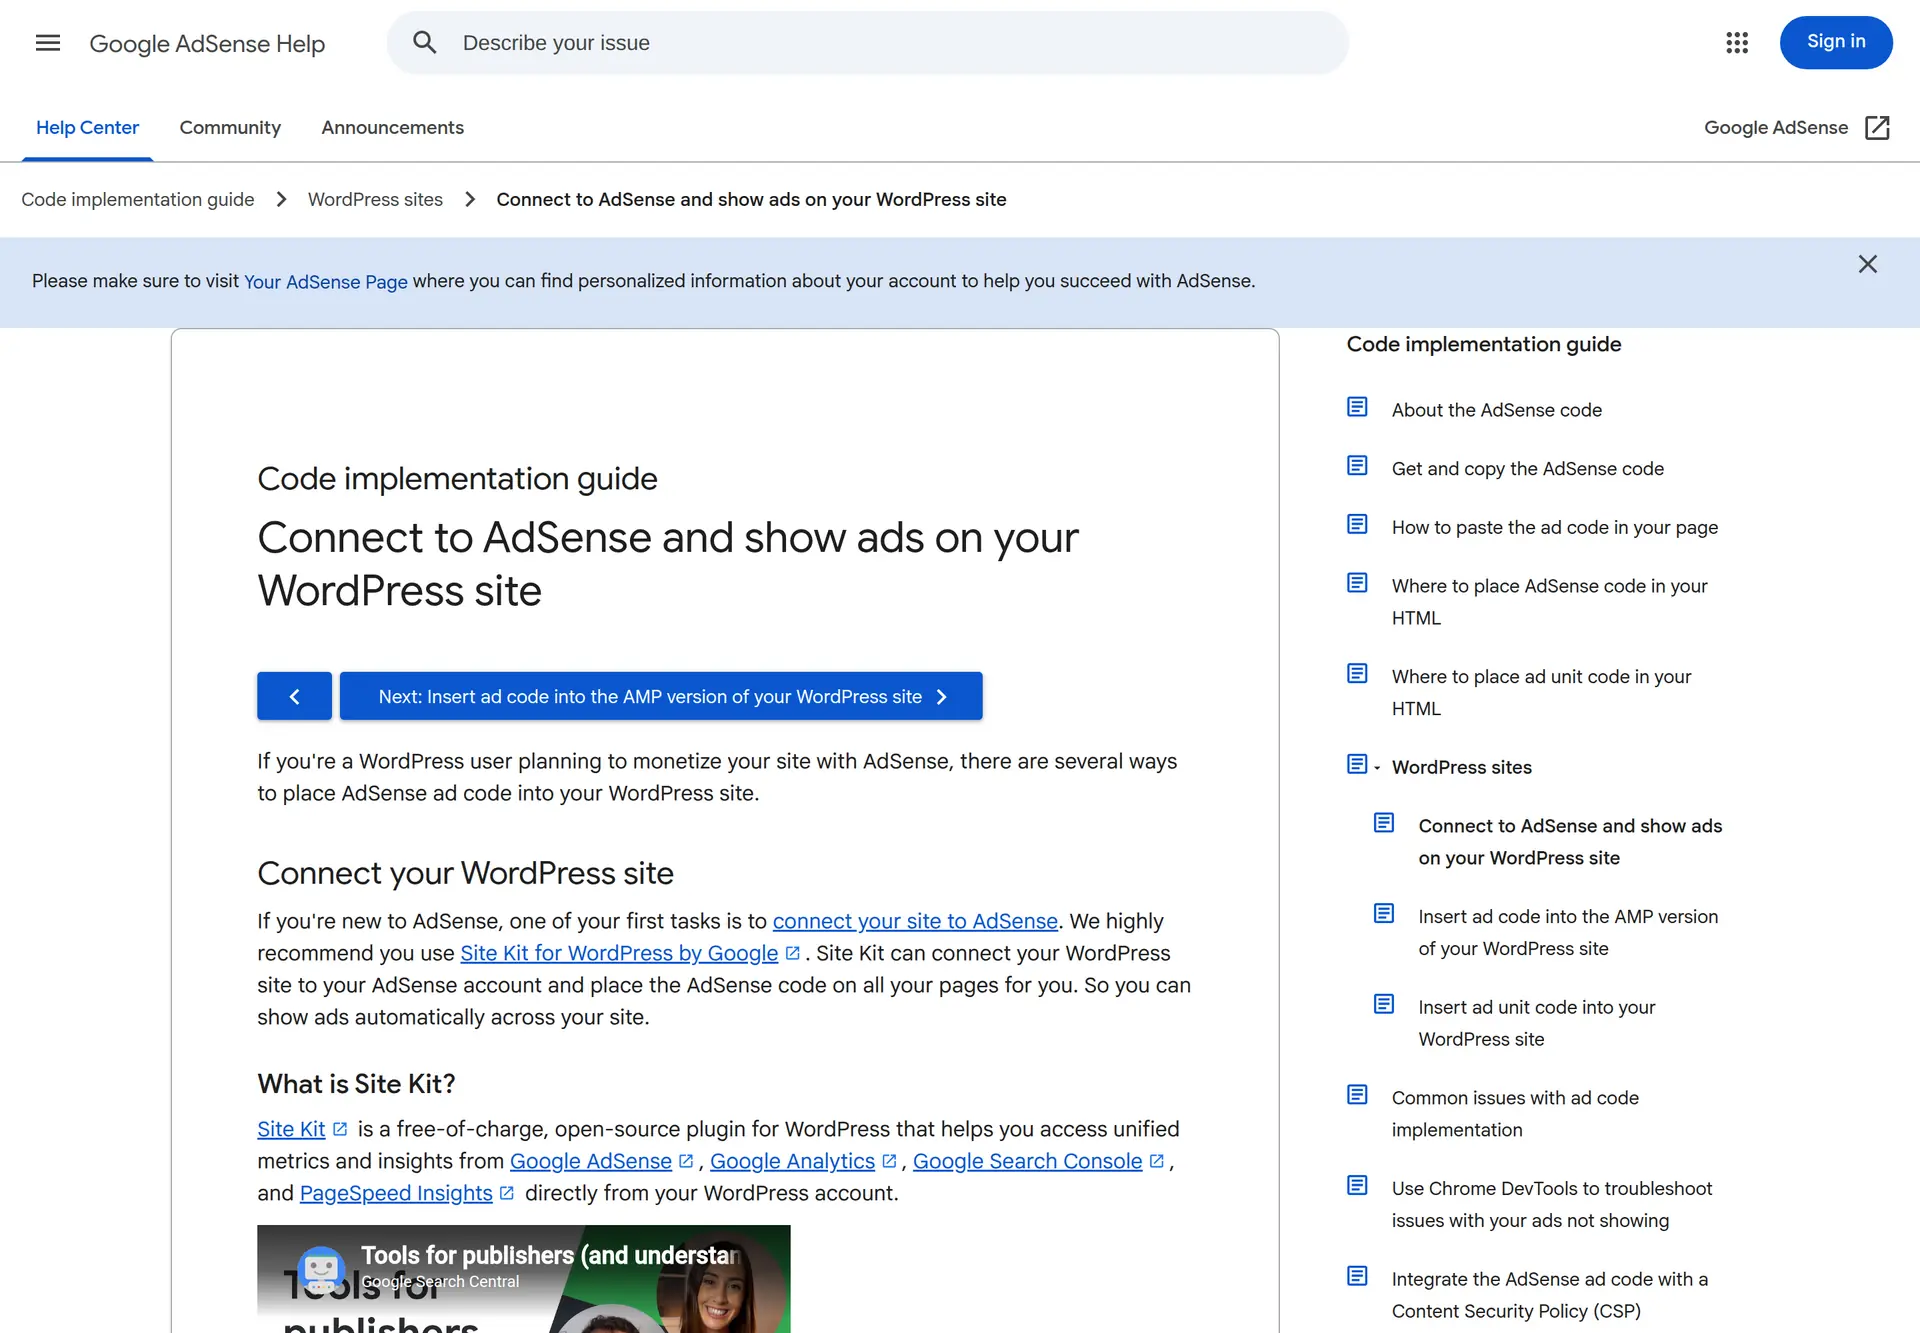Open Google AdSense link in article text
The height and width of the screenshot is (1333, 1920).
click(x=591, y=1161)
